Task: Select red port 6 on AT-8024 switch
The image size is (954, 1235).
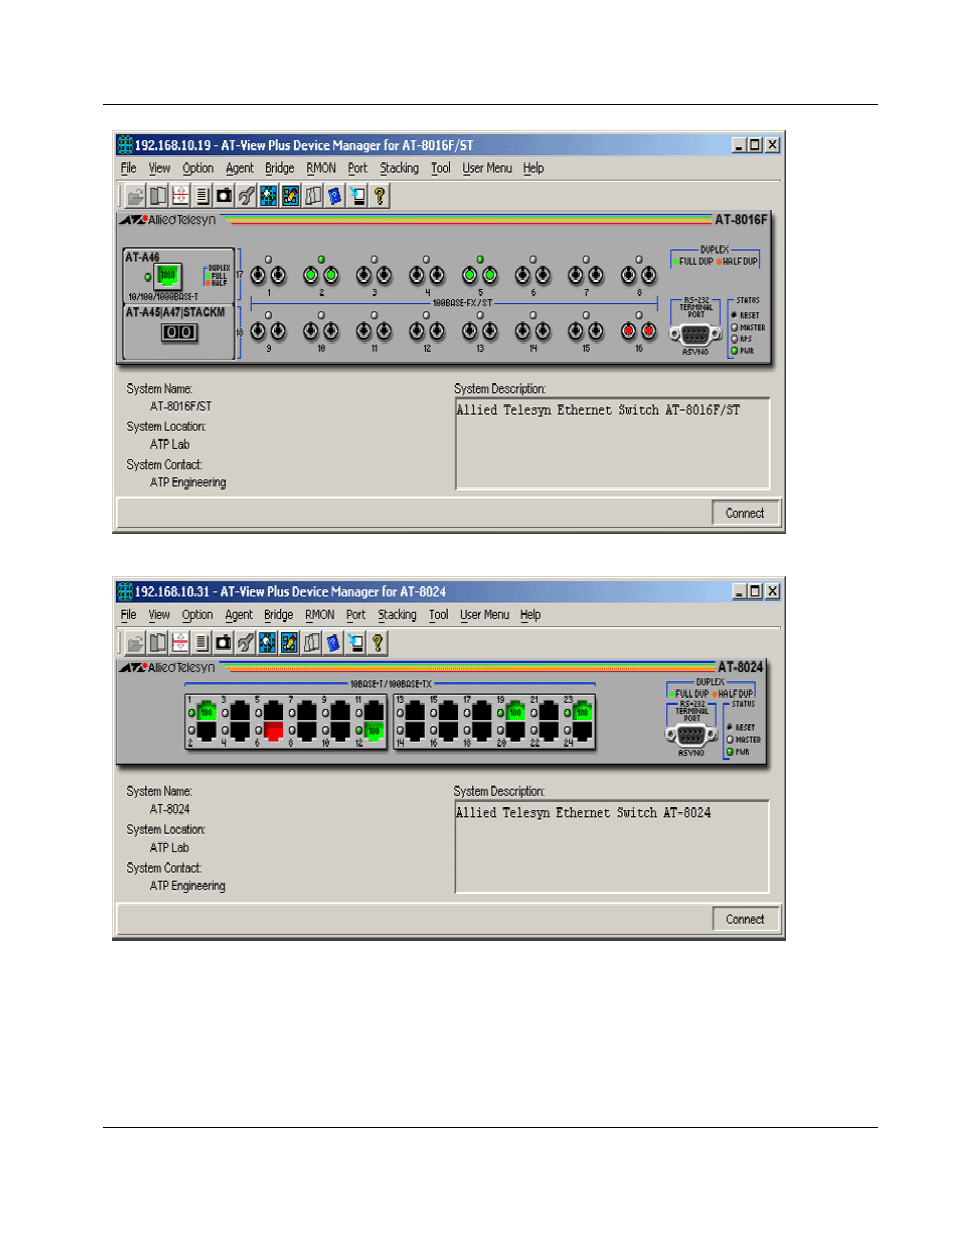Action: click(x=273, y=731)
